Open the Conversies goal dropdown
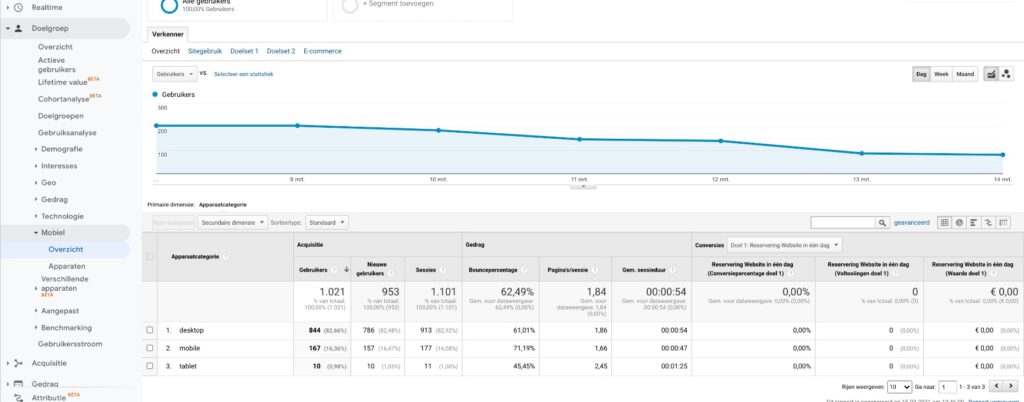Viewport: 1024px width, 402px height. pyautogui.click(x=784, y=245)
